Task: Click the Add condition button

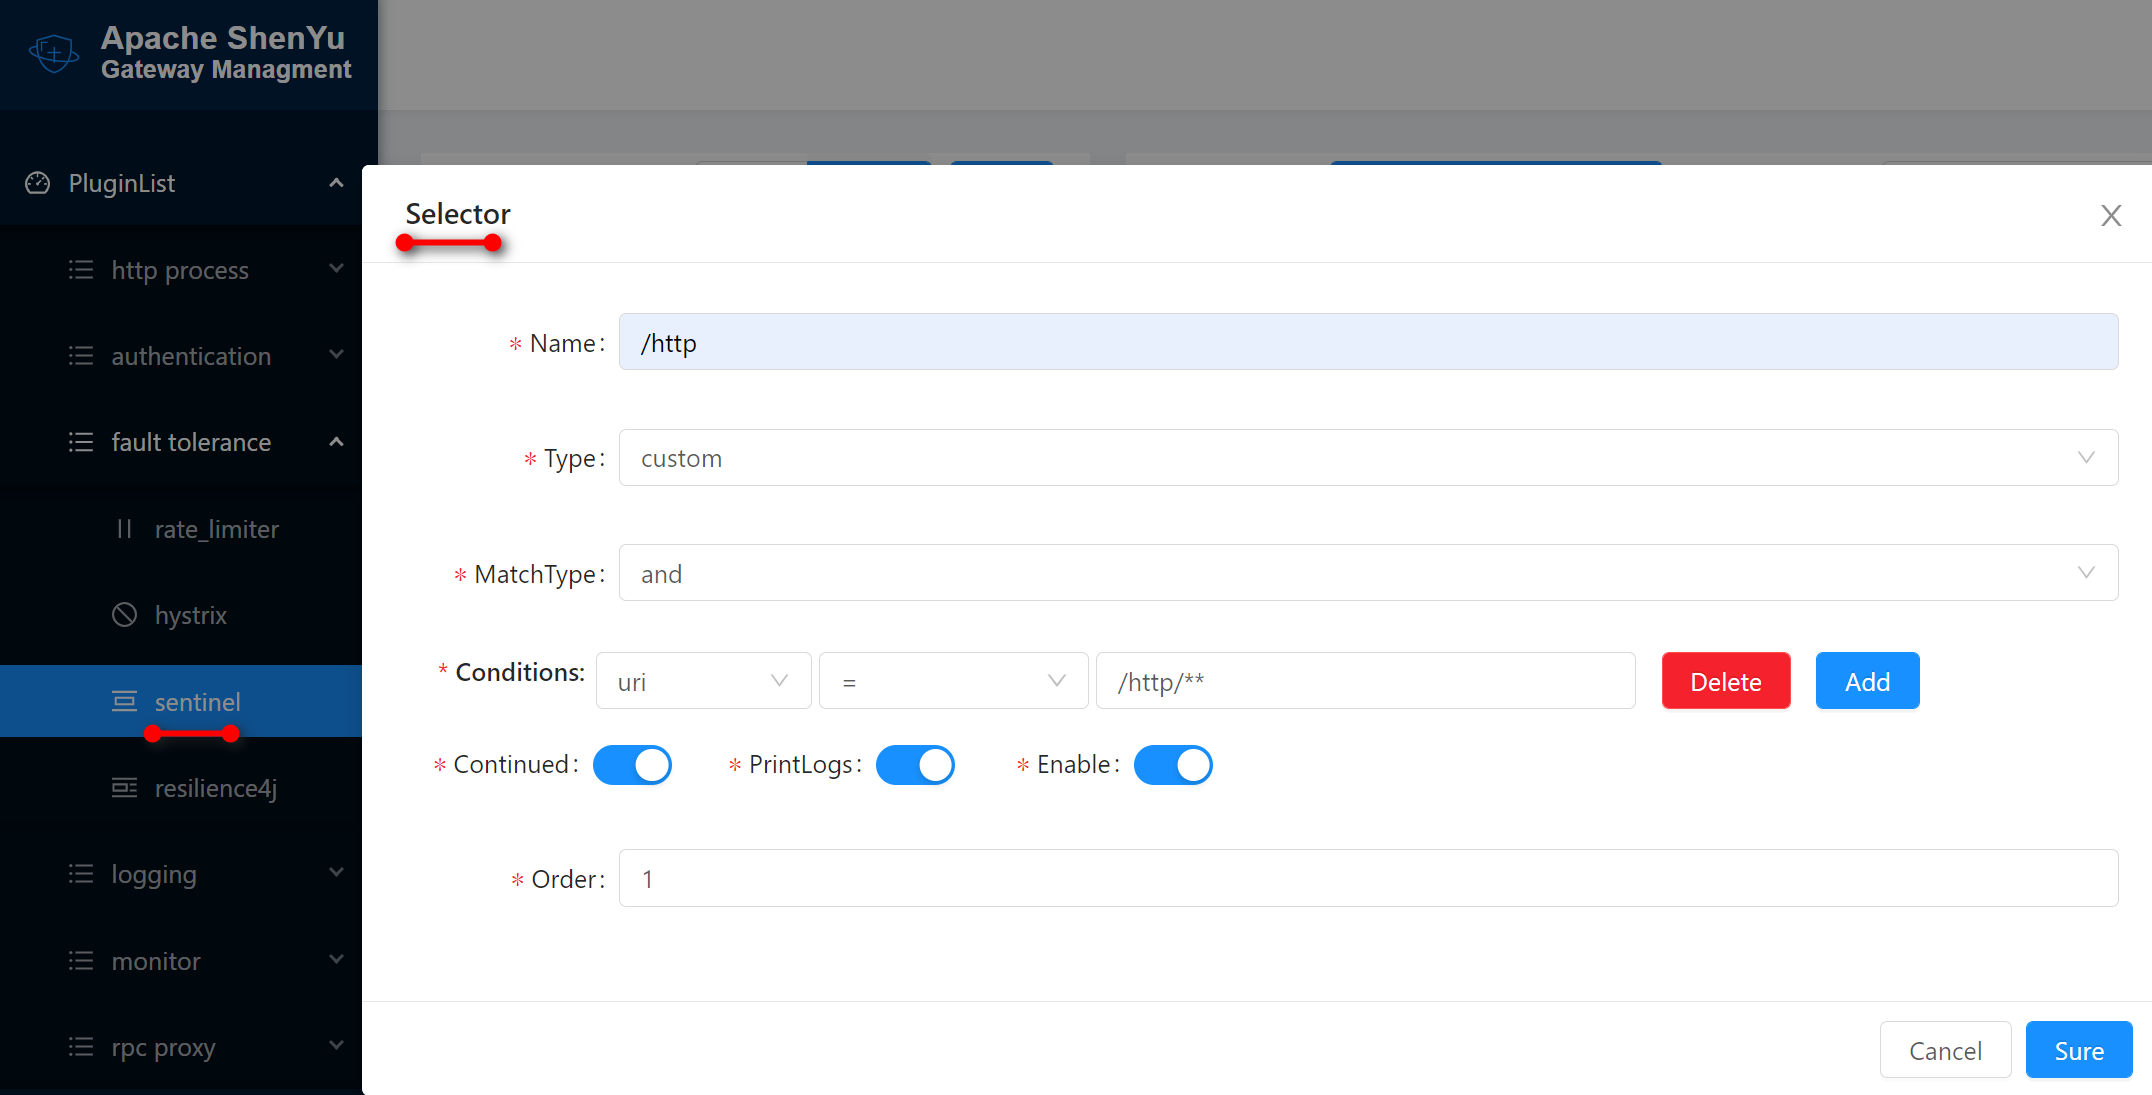Action: pyautogui.click(x=1866, y=681)
